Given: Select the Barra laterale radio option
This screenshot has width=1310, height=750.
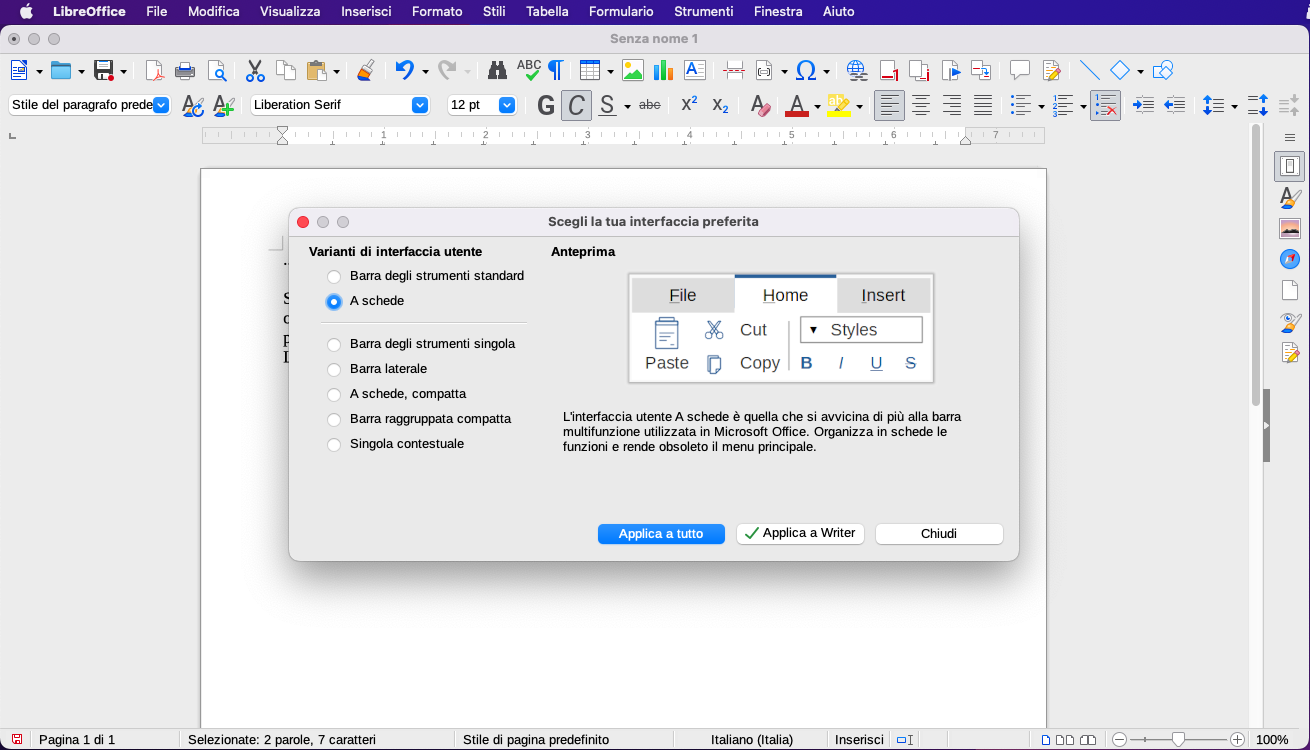Looking at the screenshot, I should click(334, 369).
